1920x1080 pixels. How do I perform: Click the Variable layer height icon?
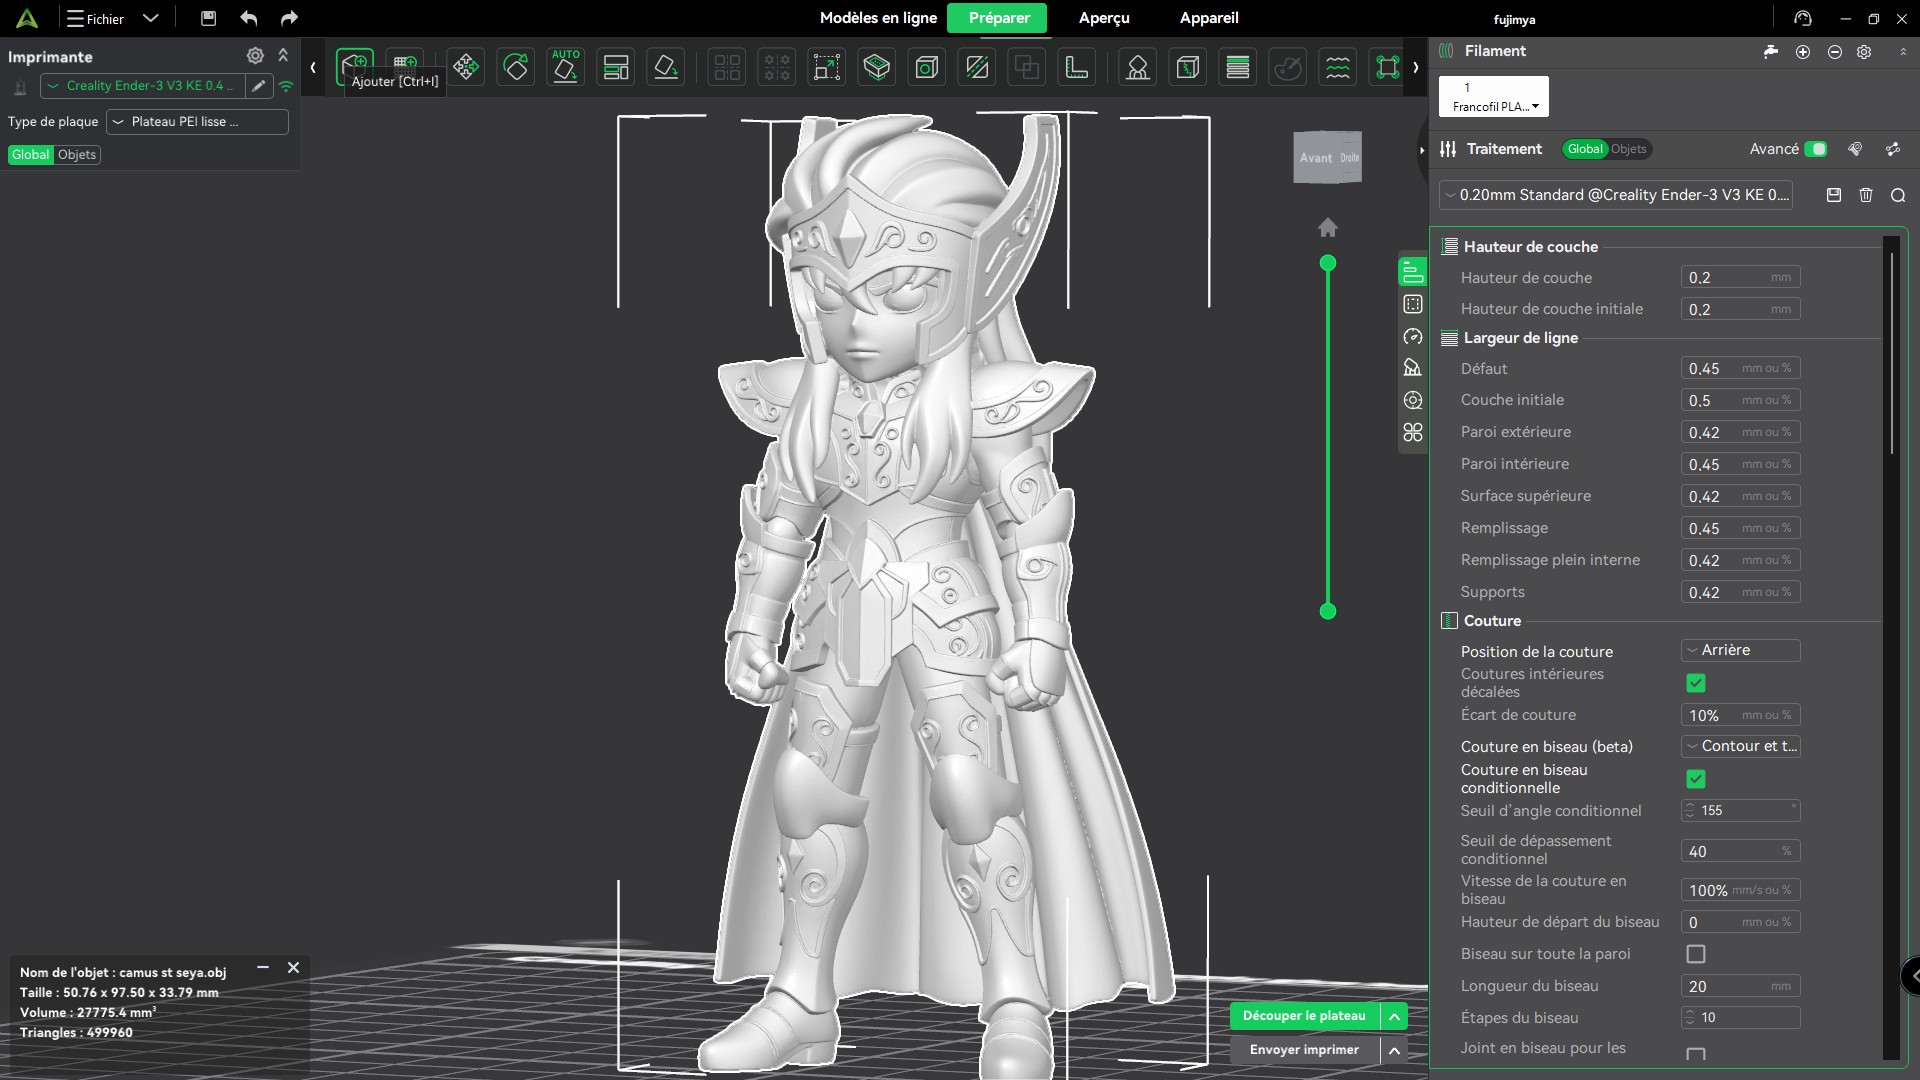point(1238,67)
